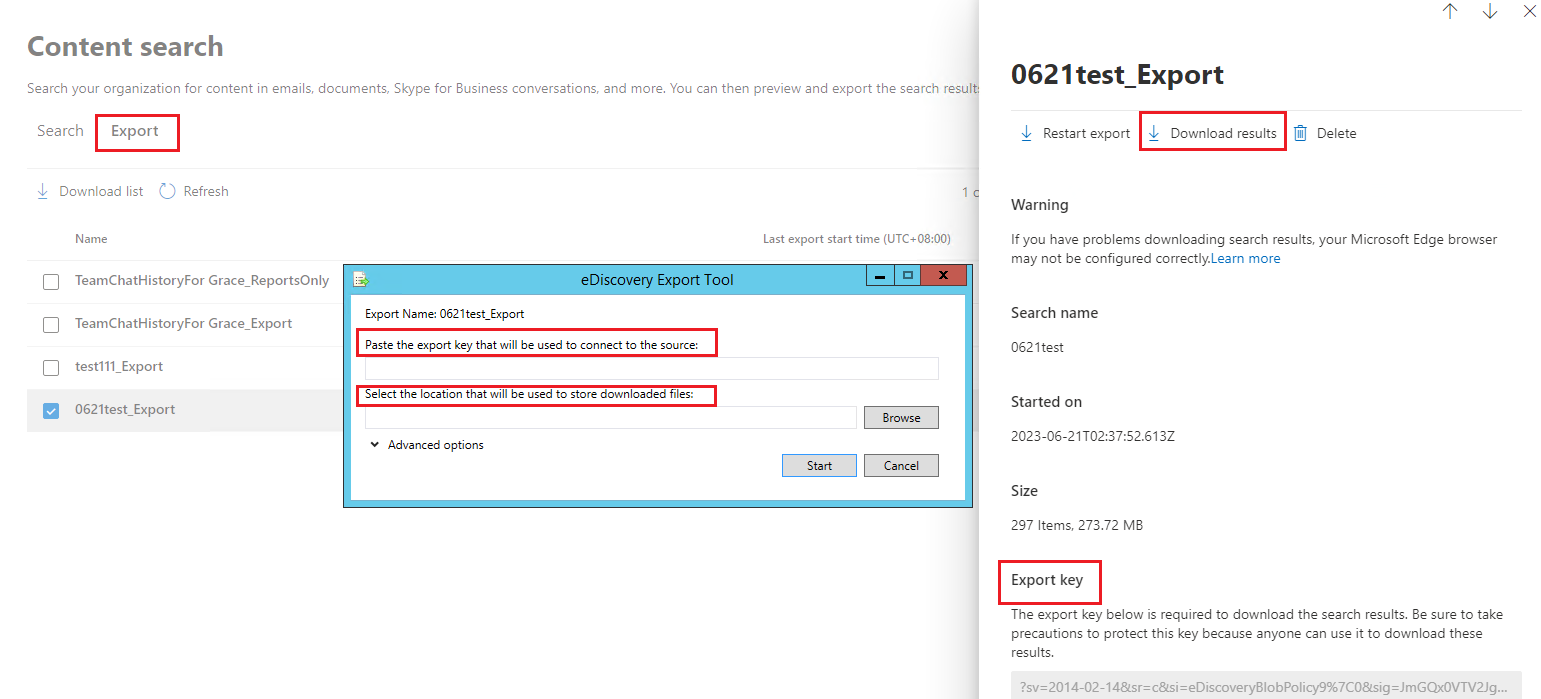This screenshot has height=699, width=1541.
Task: Click the Download list icon
Action: [x=42, y=190]
